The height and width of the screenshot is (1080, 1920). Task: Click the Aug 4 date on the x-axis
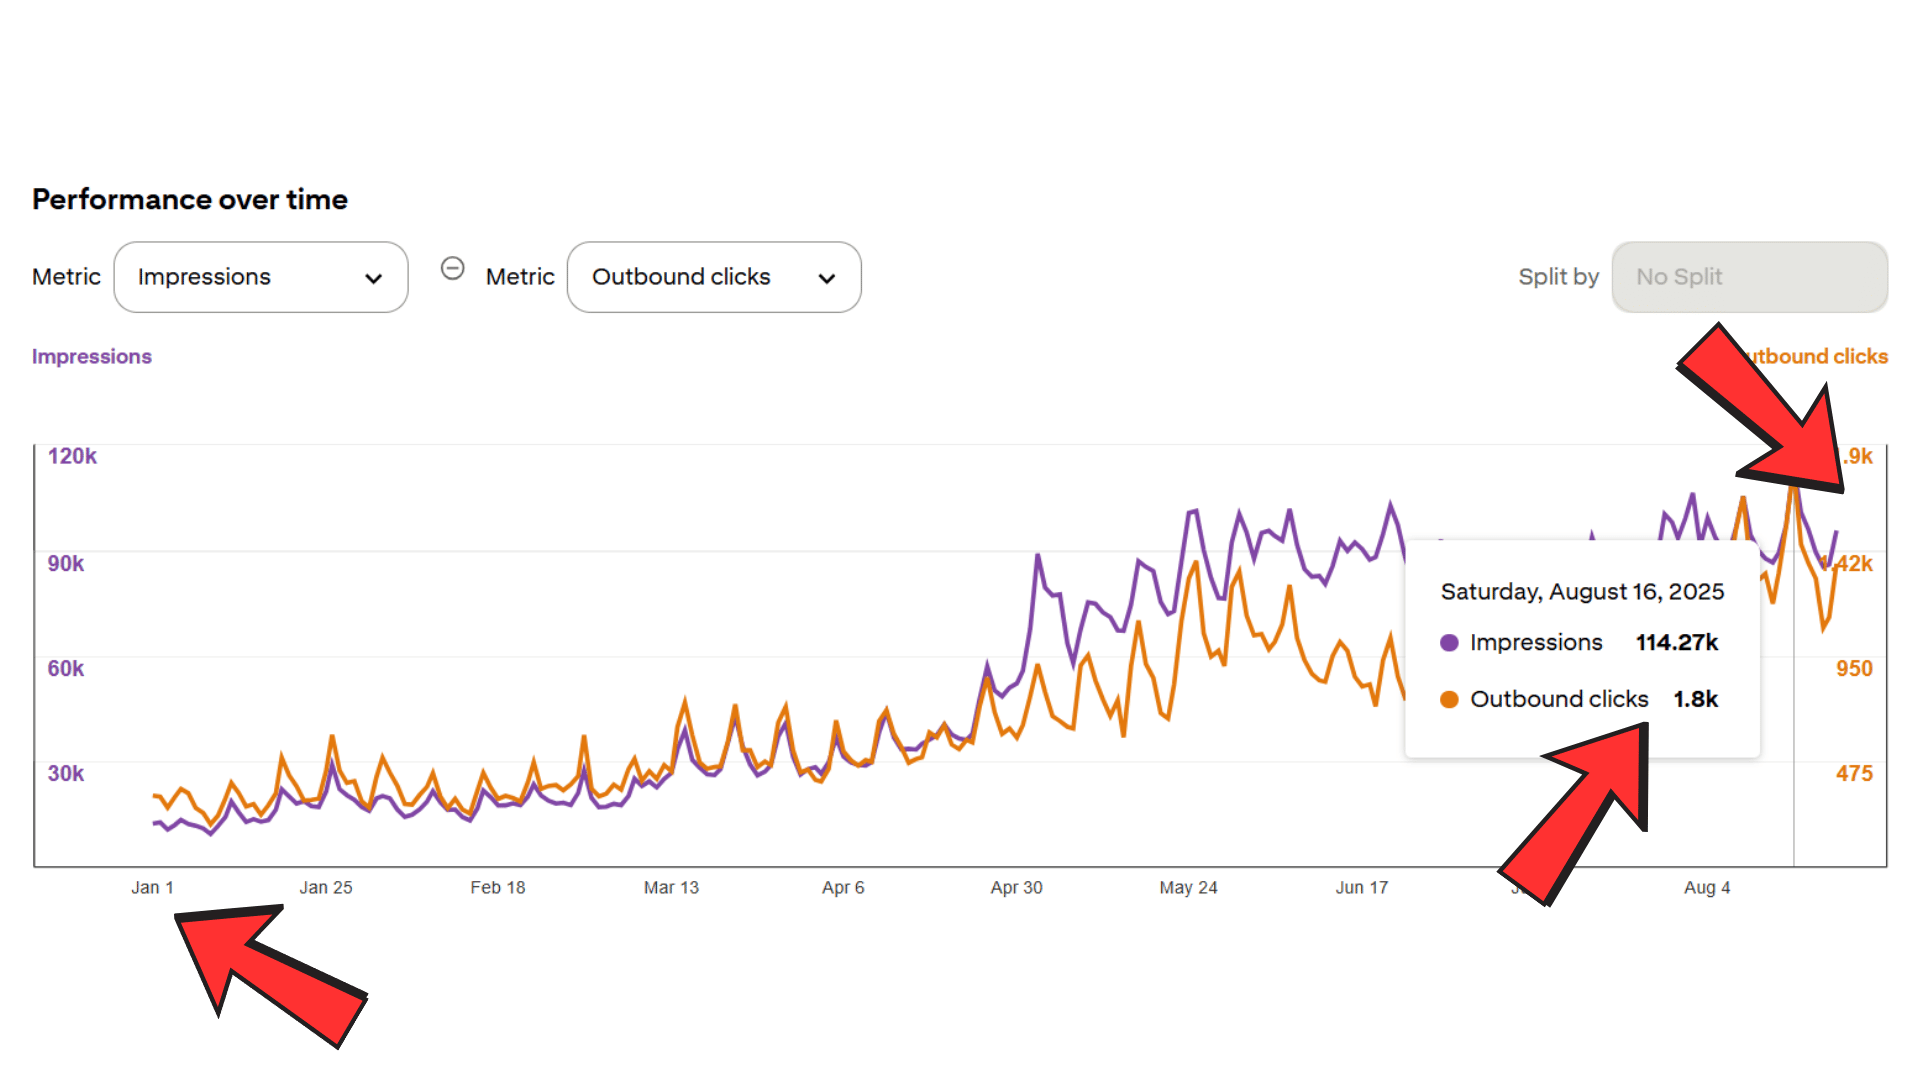[1707, 888]
